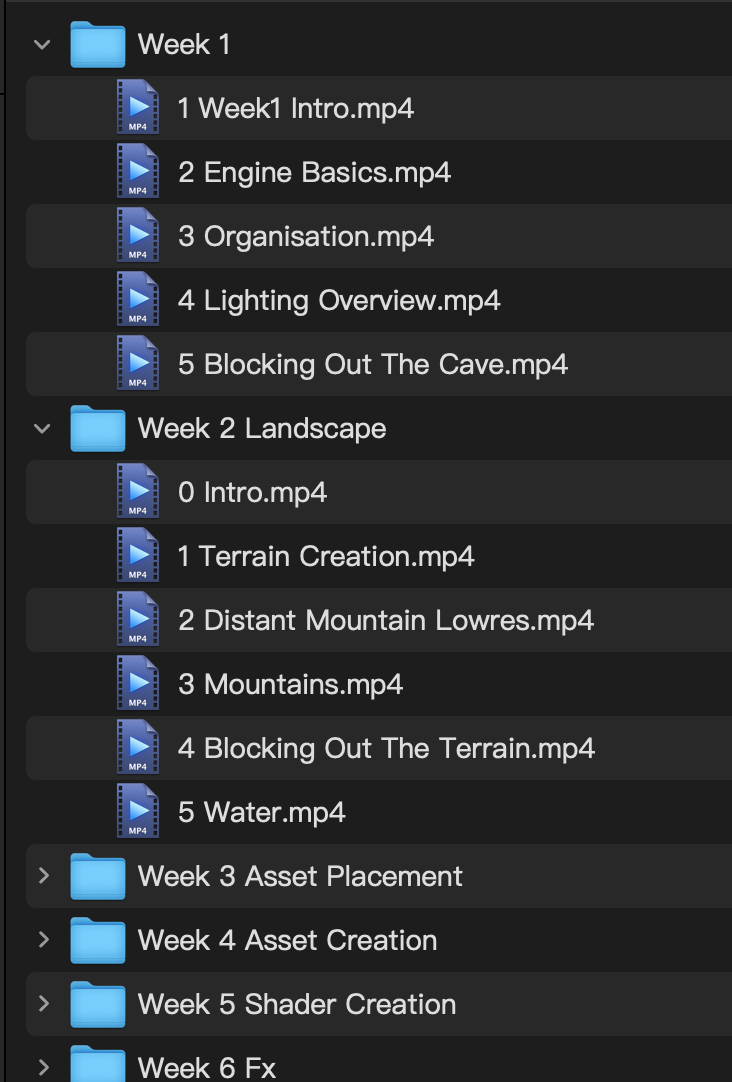Viewport: 732px width, 1082px height.
Task: Click MP4 icon of 5 Water file
Action: 138,812
